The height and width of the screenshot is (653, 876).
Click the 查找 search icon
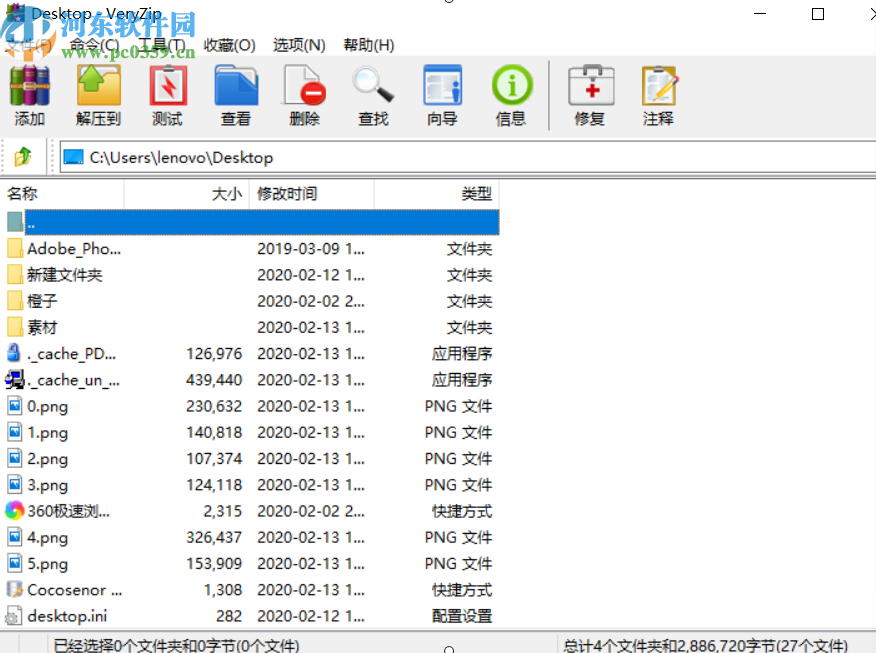(373, 90)
